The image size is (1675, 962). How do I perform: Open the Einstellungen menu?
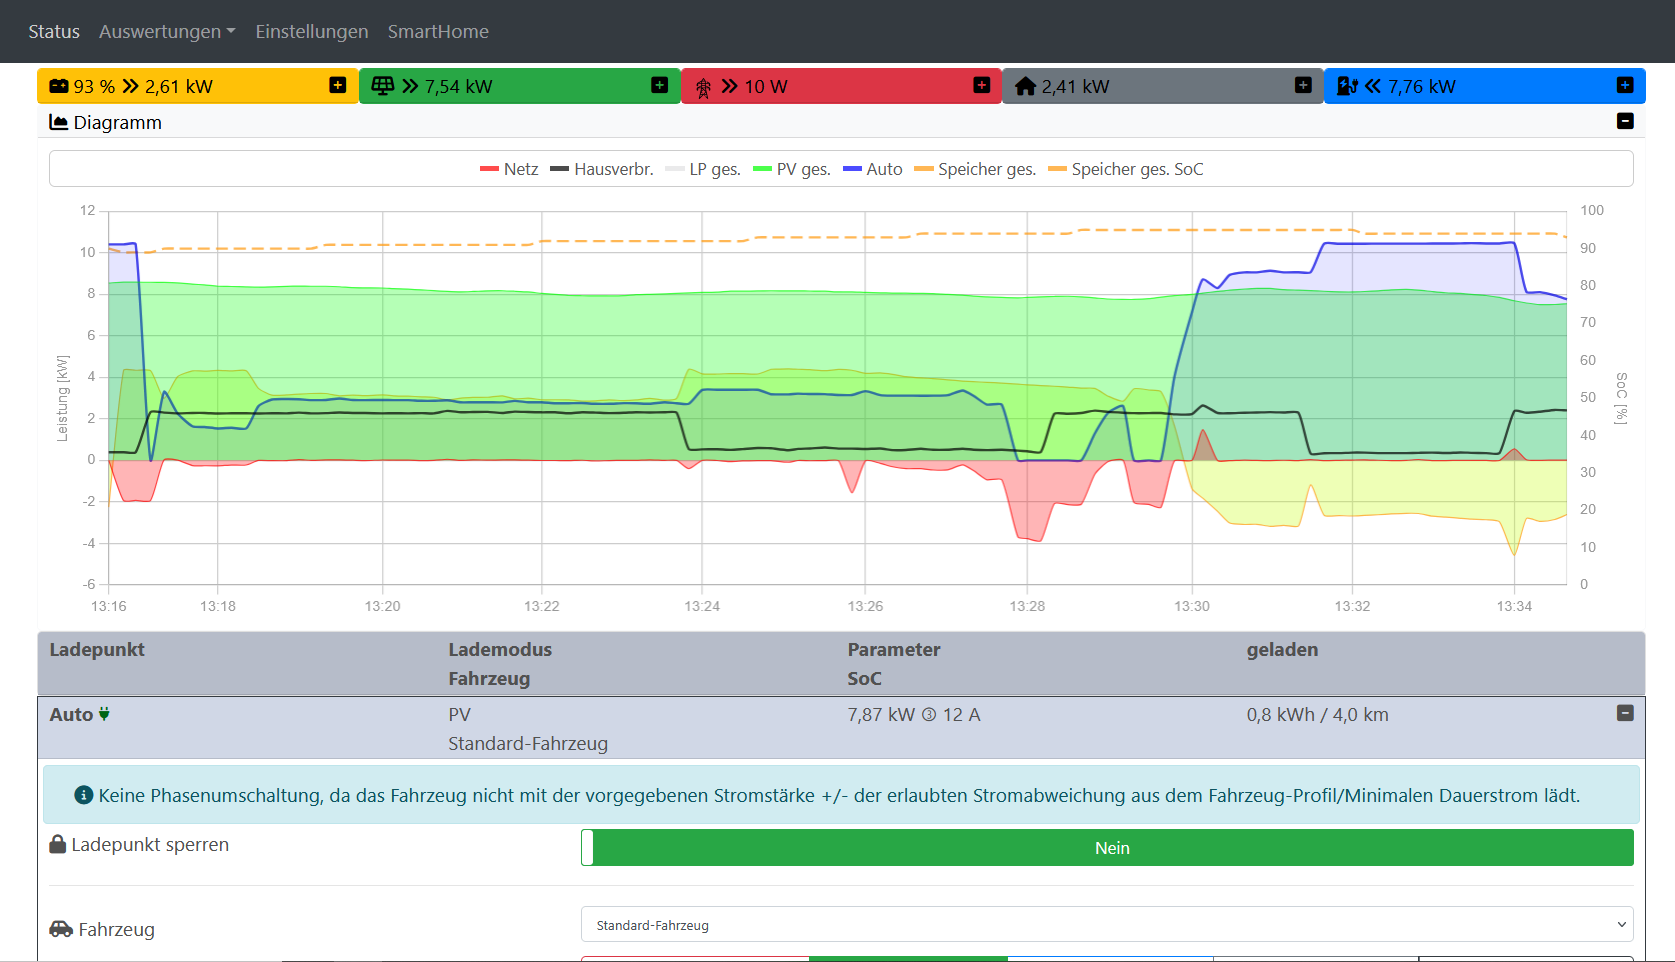click(311, 32)
